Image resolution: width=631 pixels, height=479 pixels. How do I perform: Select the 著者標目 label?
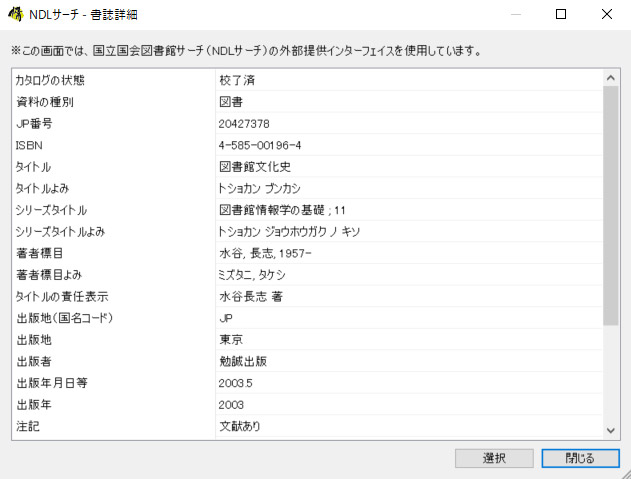(x=39, y=253)
